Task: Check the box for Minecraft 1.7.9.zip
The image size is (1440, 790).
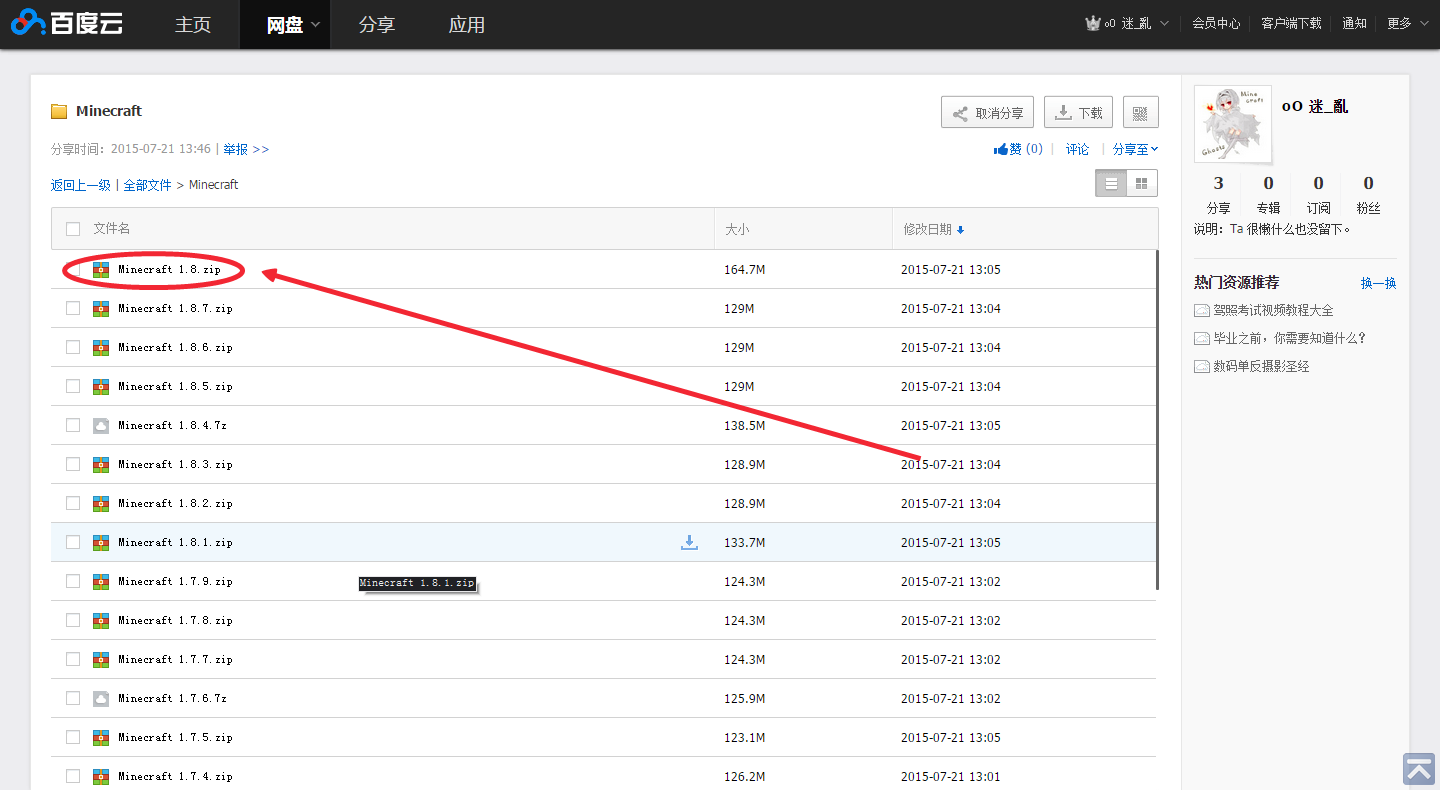Action: pos(73,581)
